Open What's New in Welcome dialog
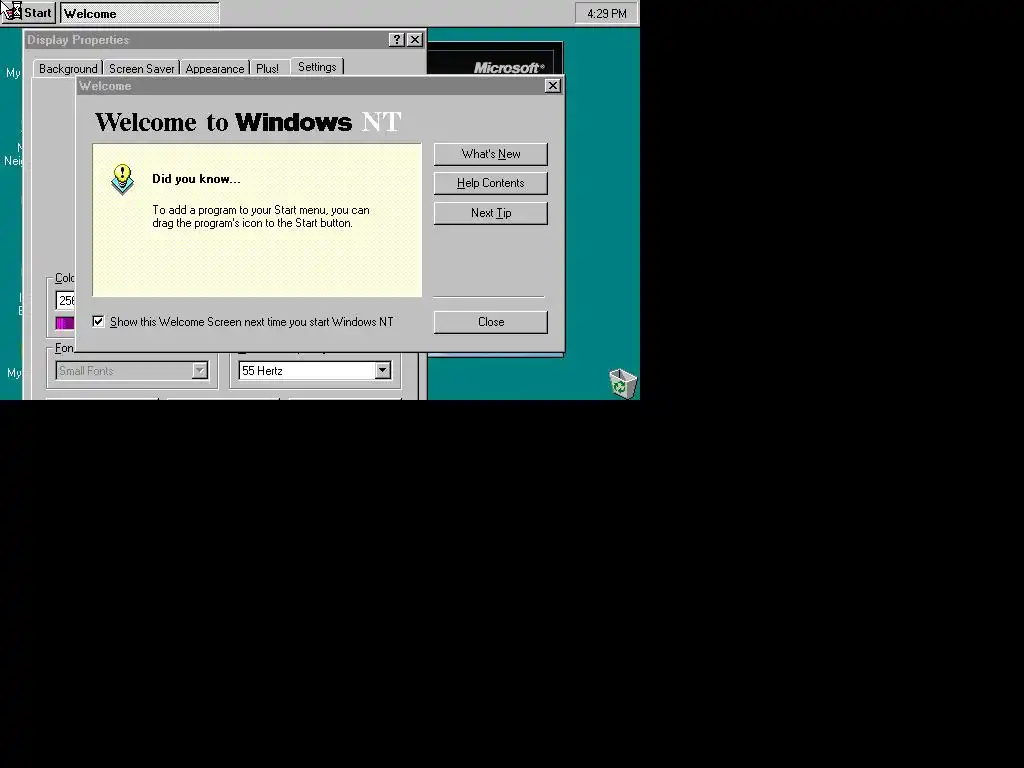1024x768 pixels. 490,154
